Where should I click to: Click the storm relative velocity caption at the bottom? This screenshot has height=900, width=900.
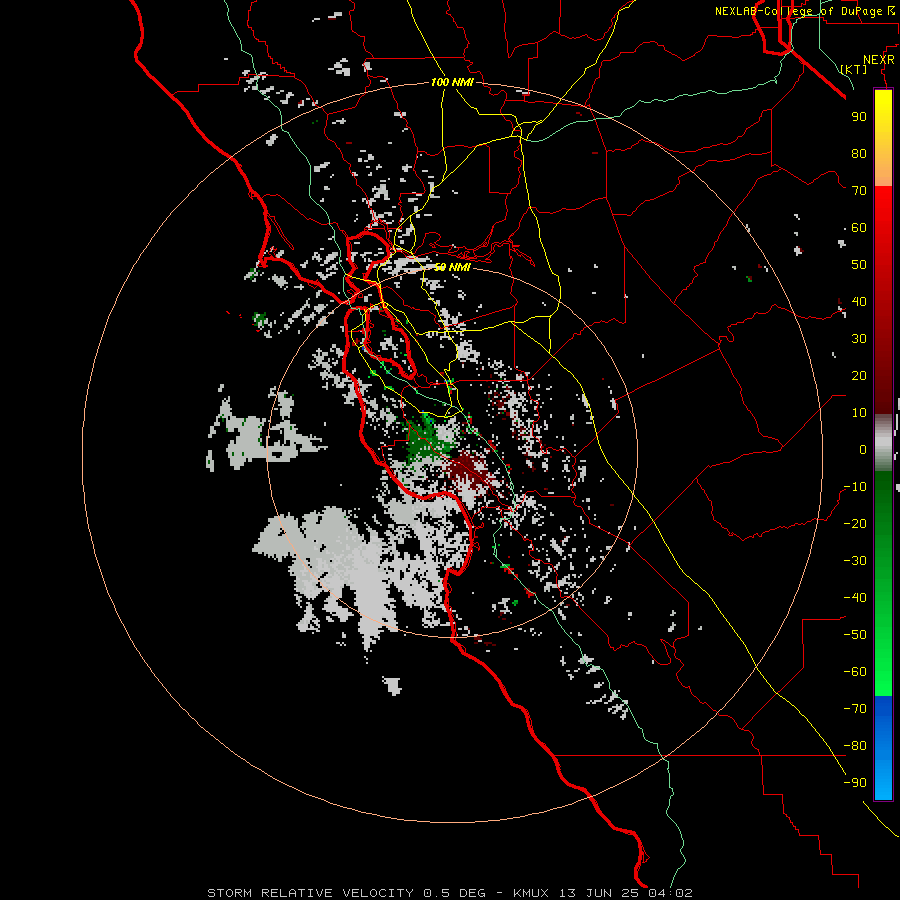[x=450, y=893]
